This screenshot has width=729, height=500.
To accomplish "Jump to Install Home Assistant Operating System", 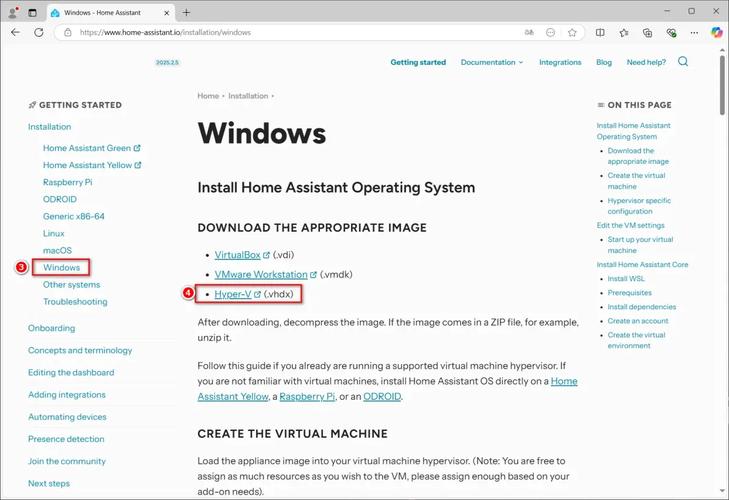I will 633,131.
